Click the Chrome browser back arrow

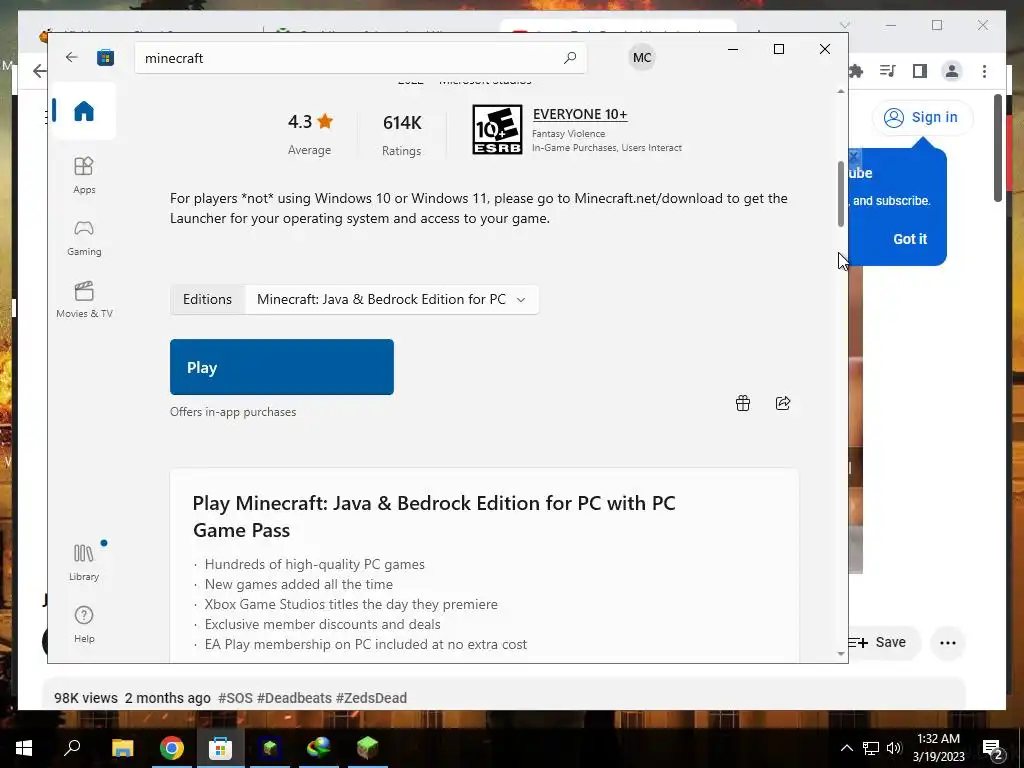click(x=40, y=71)
